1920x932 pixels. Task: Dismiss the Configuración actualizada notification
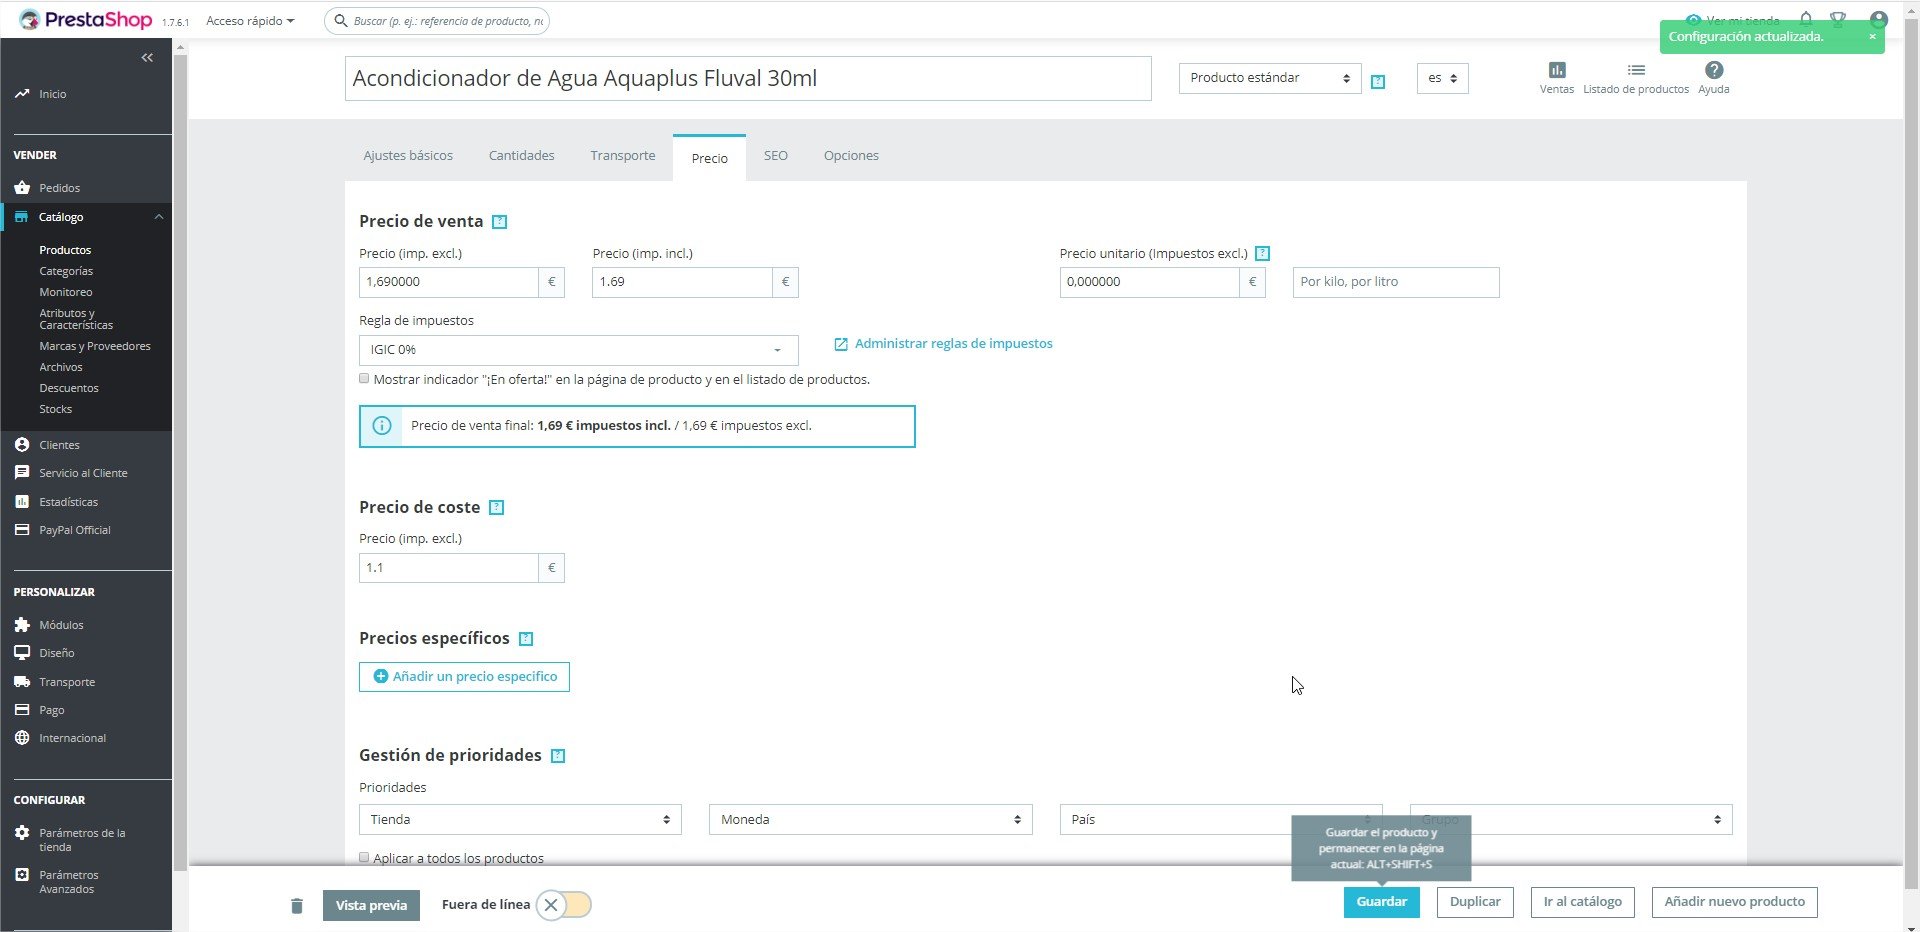click(x=1872, y=37)
